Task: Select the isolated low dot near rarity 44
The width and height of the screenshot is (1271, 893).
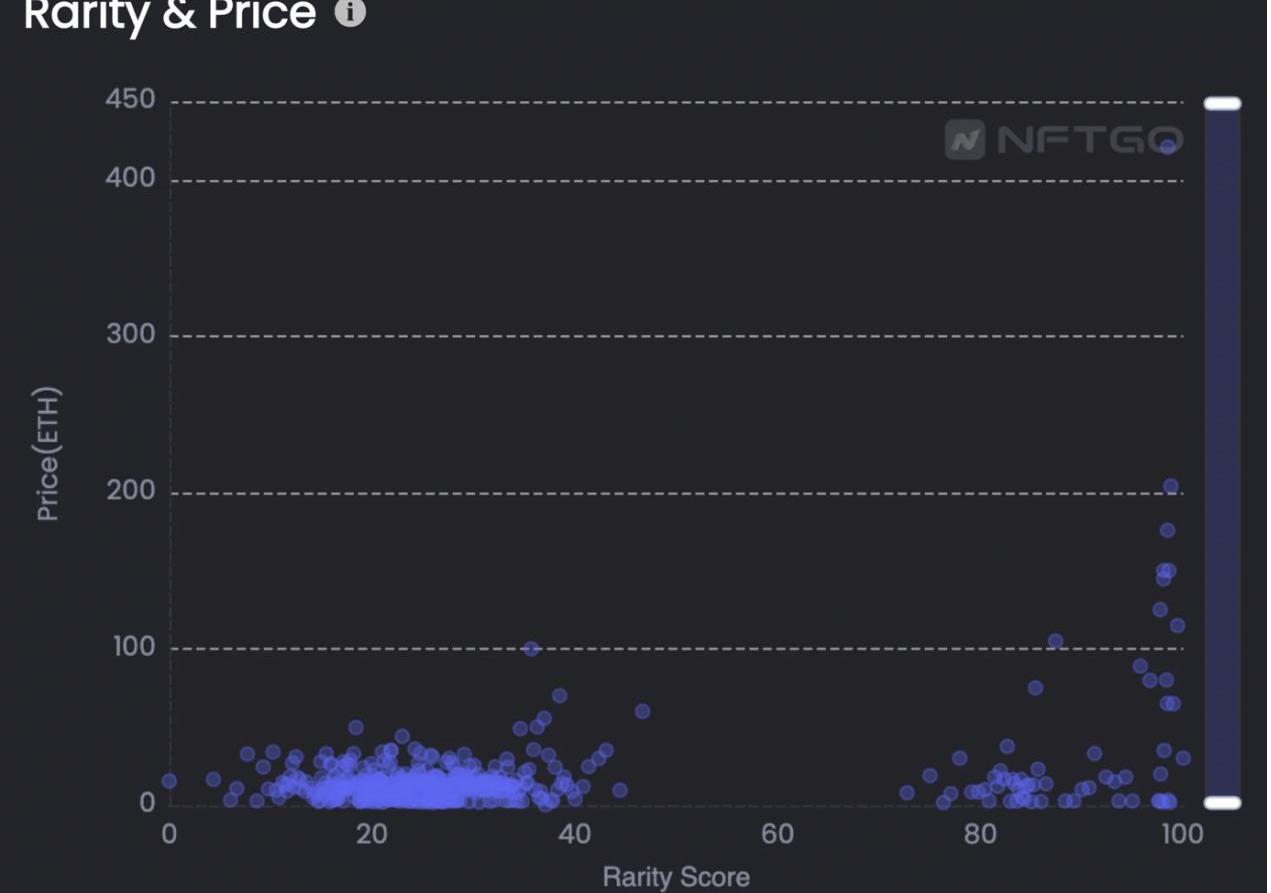Action: pyautogui.click(x=620, y=790)
